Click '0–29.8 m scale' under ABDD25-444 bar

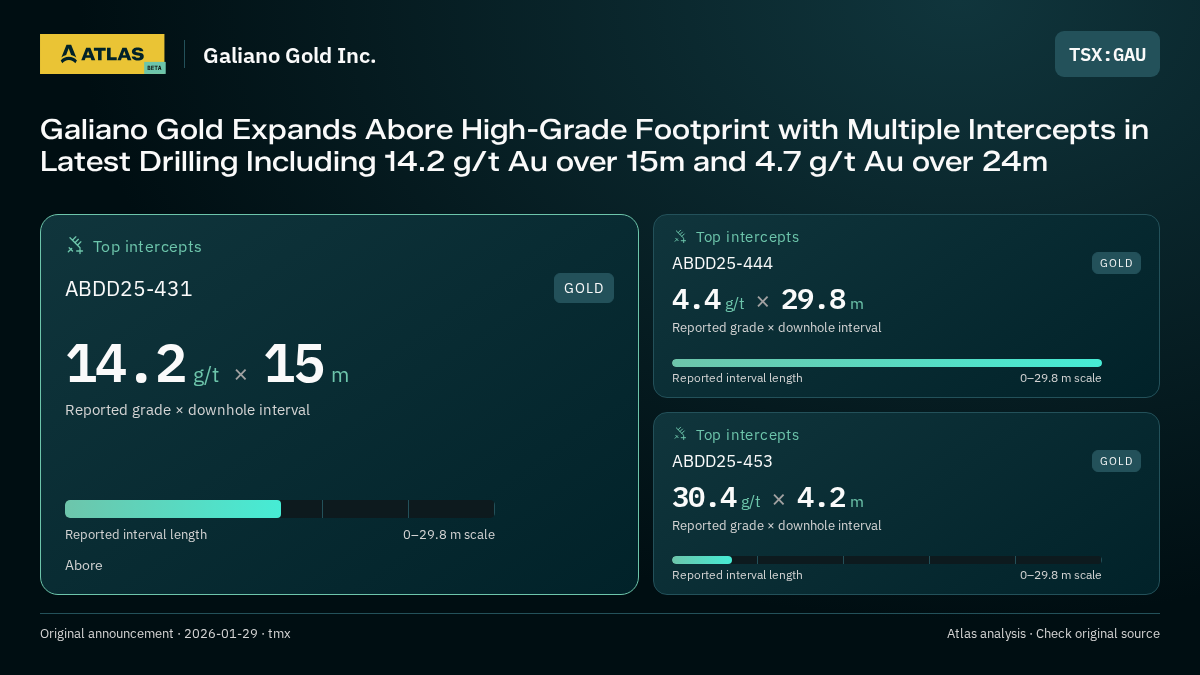tap(1061, 378)
